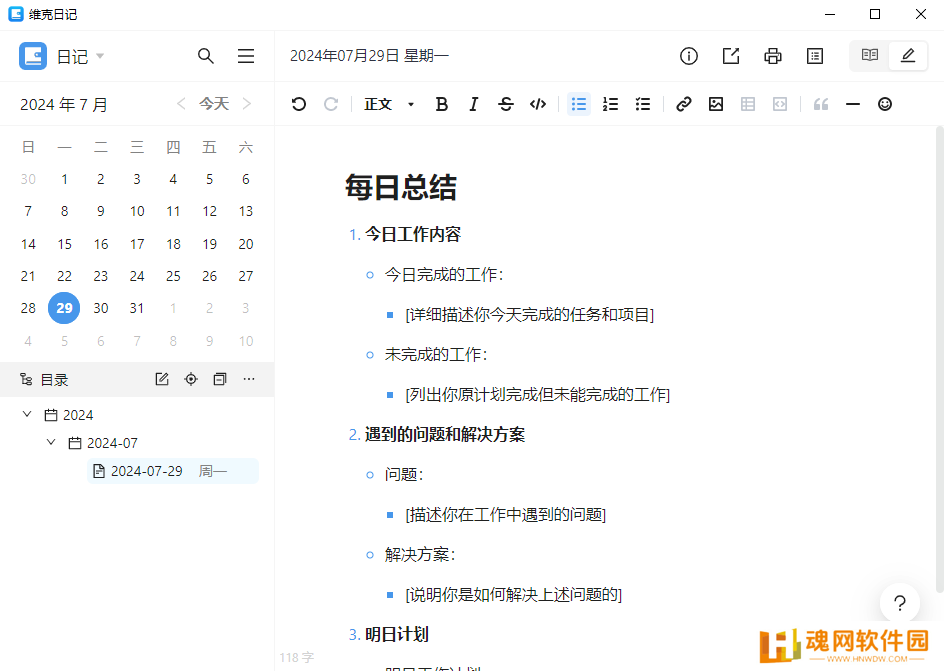This screenshot has height=671, width=944.
Task: Click the 遇到的问题和解决方案 heading
Action: point(445,434)
